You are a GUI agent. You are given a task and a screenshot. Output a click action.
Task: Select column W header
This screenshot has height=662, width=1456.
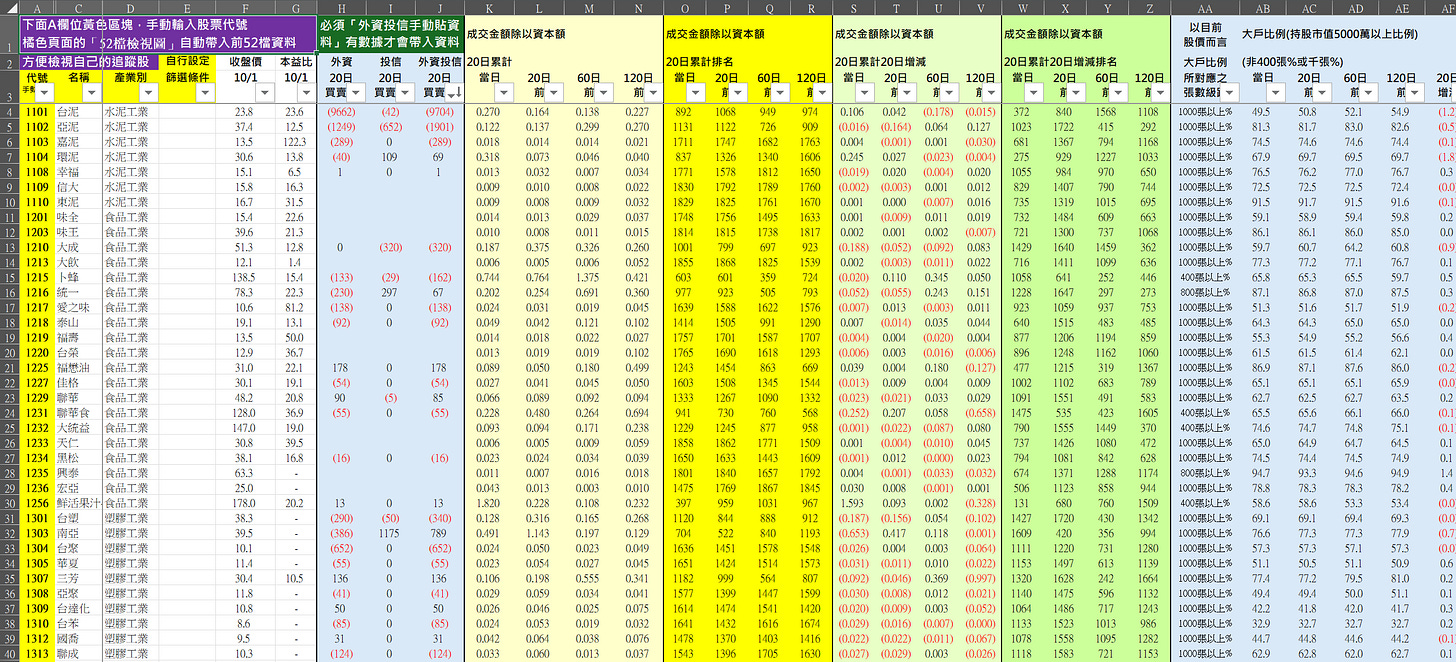point(1022,6)
